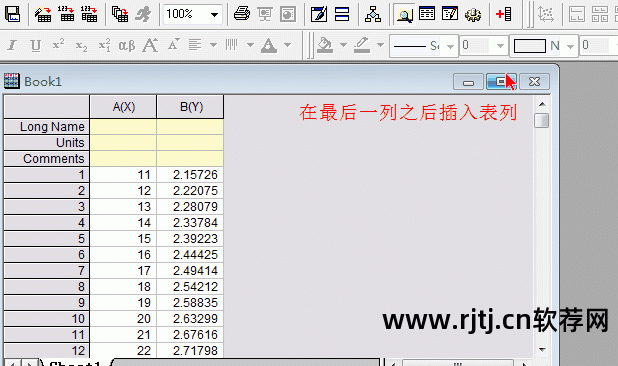Open the Code Builder gear icon
The width and height of the screenshot is (618, 366).
(x=473, y=14)
